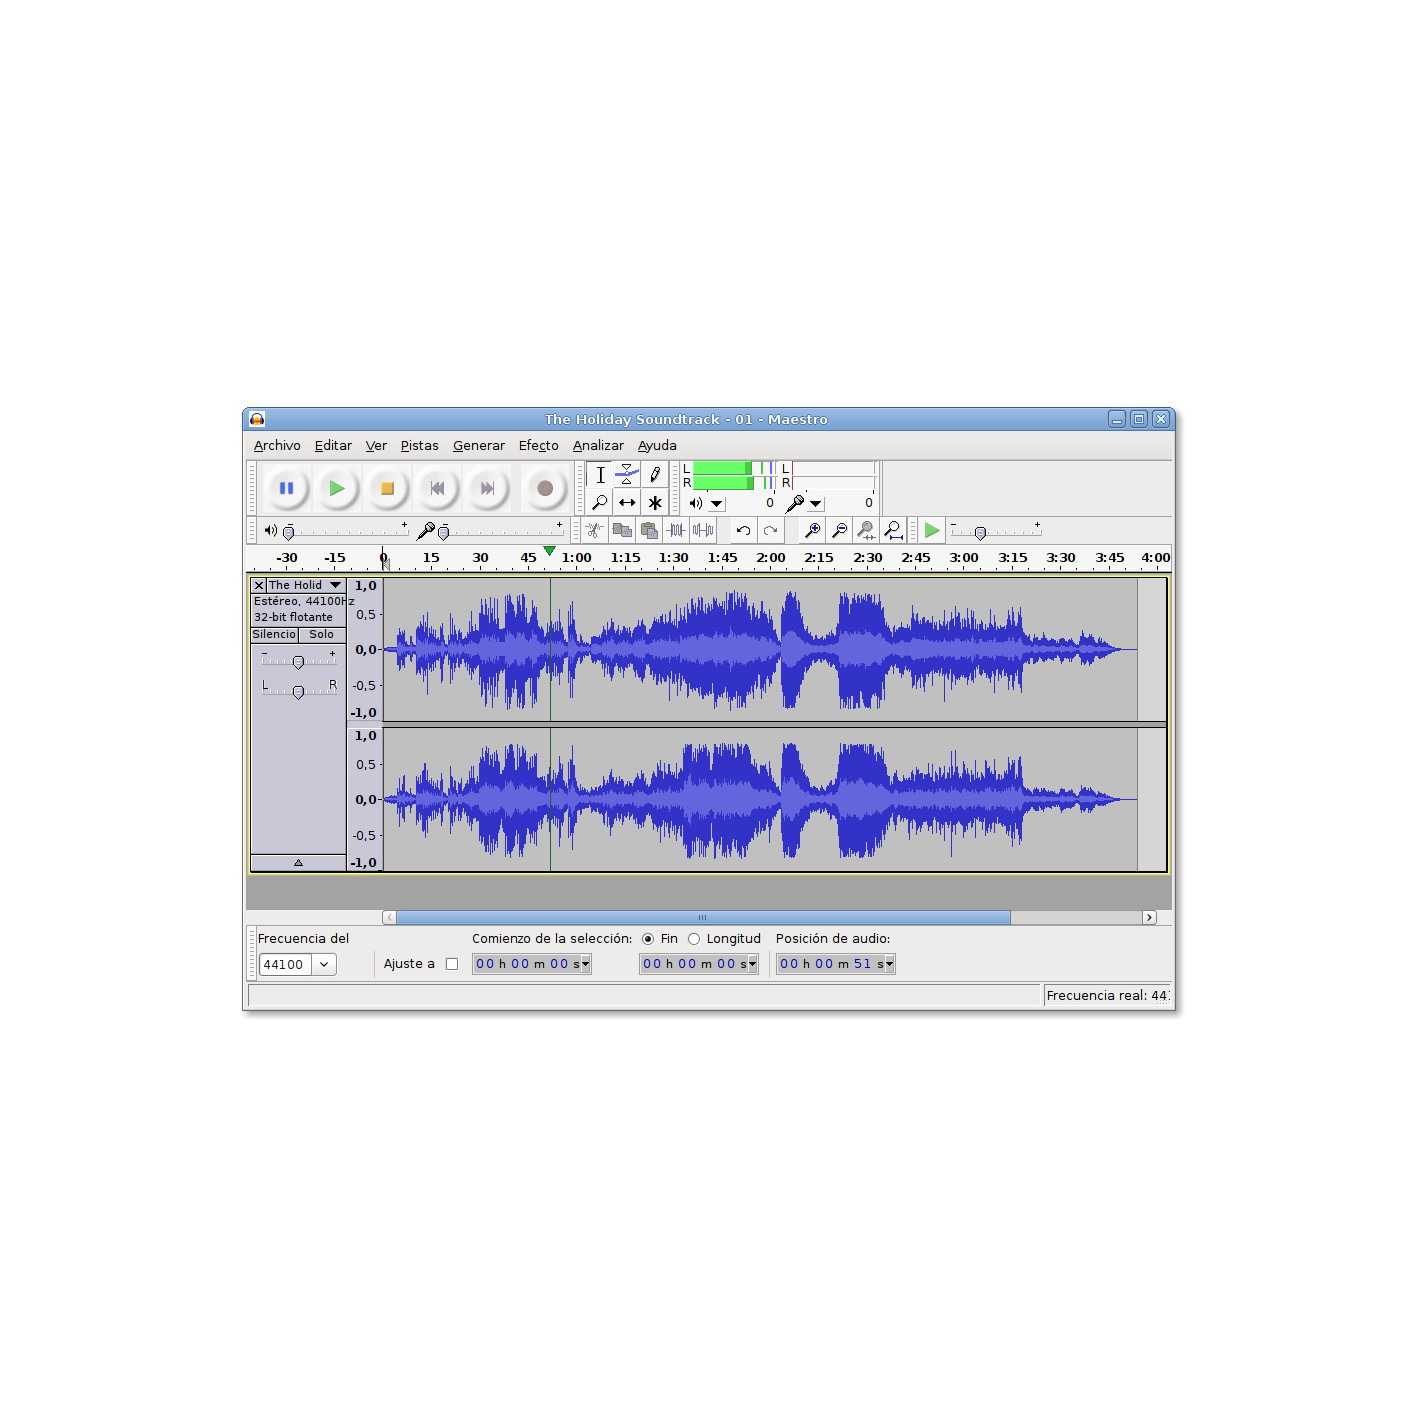Open the 44100 project rate dropdown

click(x=324, y=965)
